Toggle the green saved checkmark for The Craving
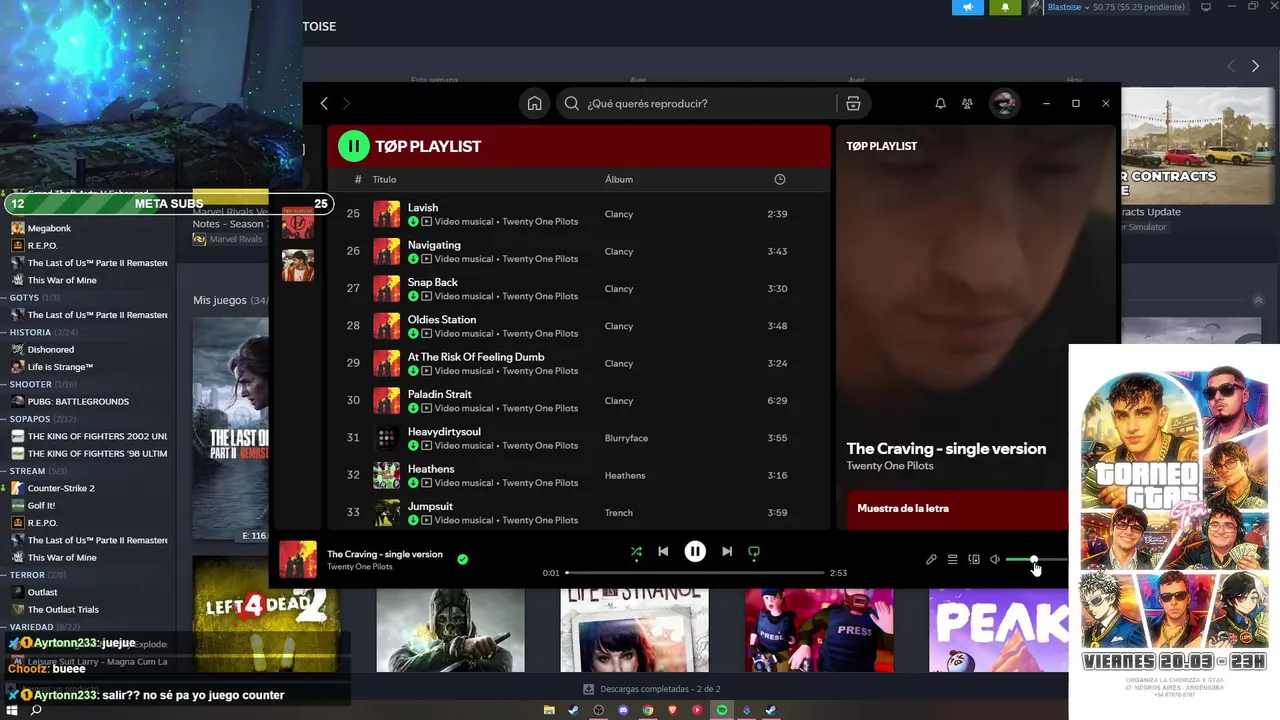Image resolution: width=1280 pixels, height=720 pixels. click(462, 559)
